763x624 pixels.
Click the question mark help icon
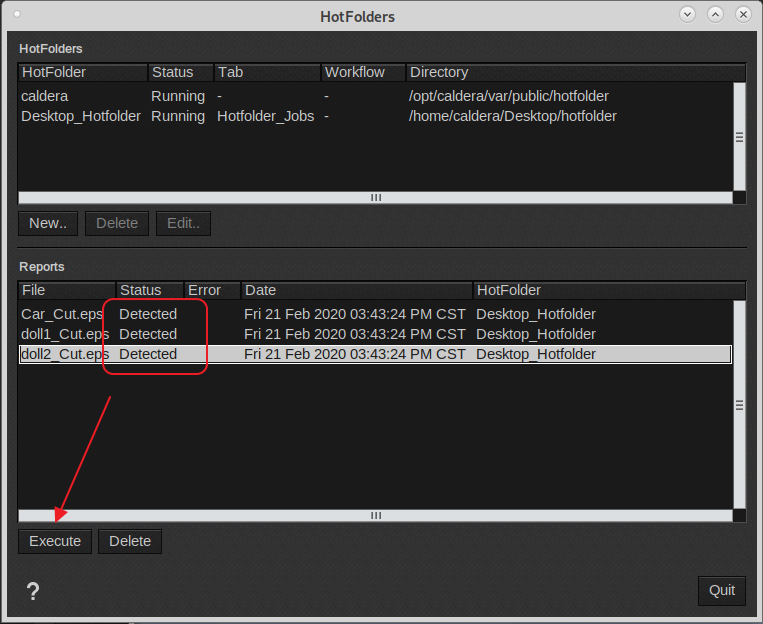click(x=32, y=591)
